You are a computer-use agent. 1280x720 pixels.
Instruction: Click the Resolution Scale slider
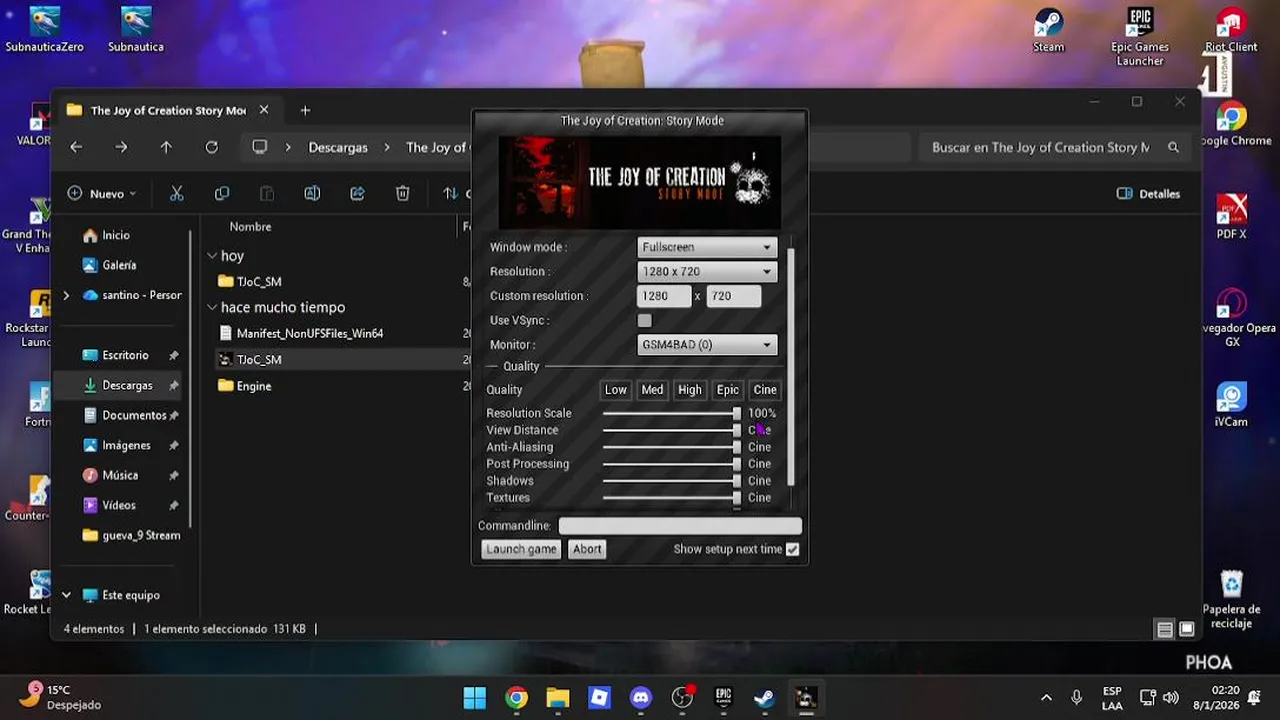click(672, 413)
